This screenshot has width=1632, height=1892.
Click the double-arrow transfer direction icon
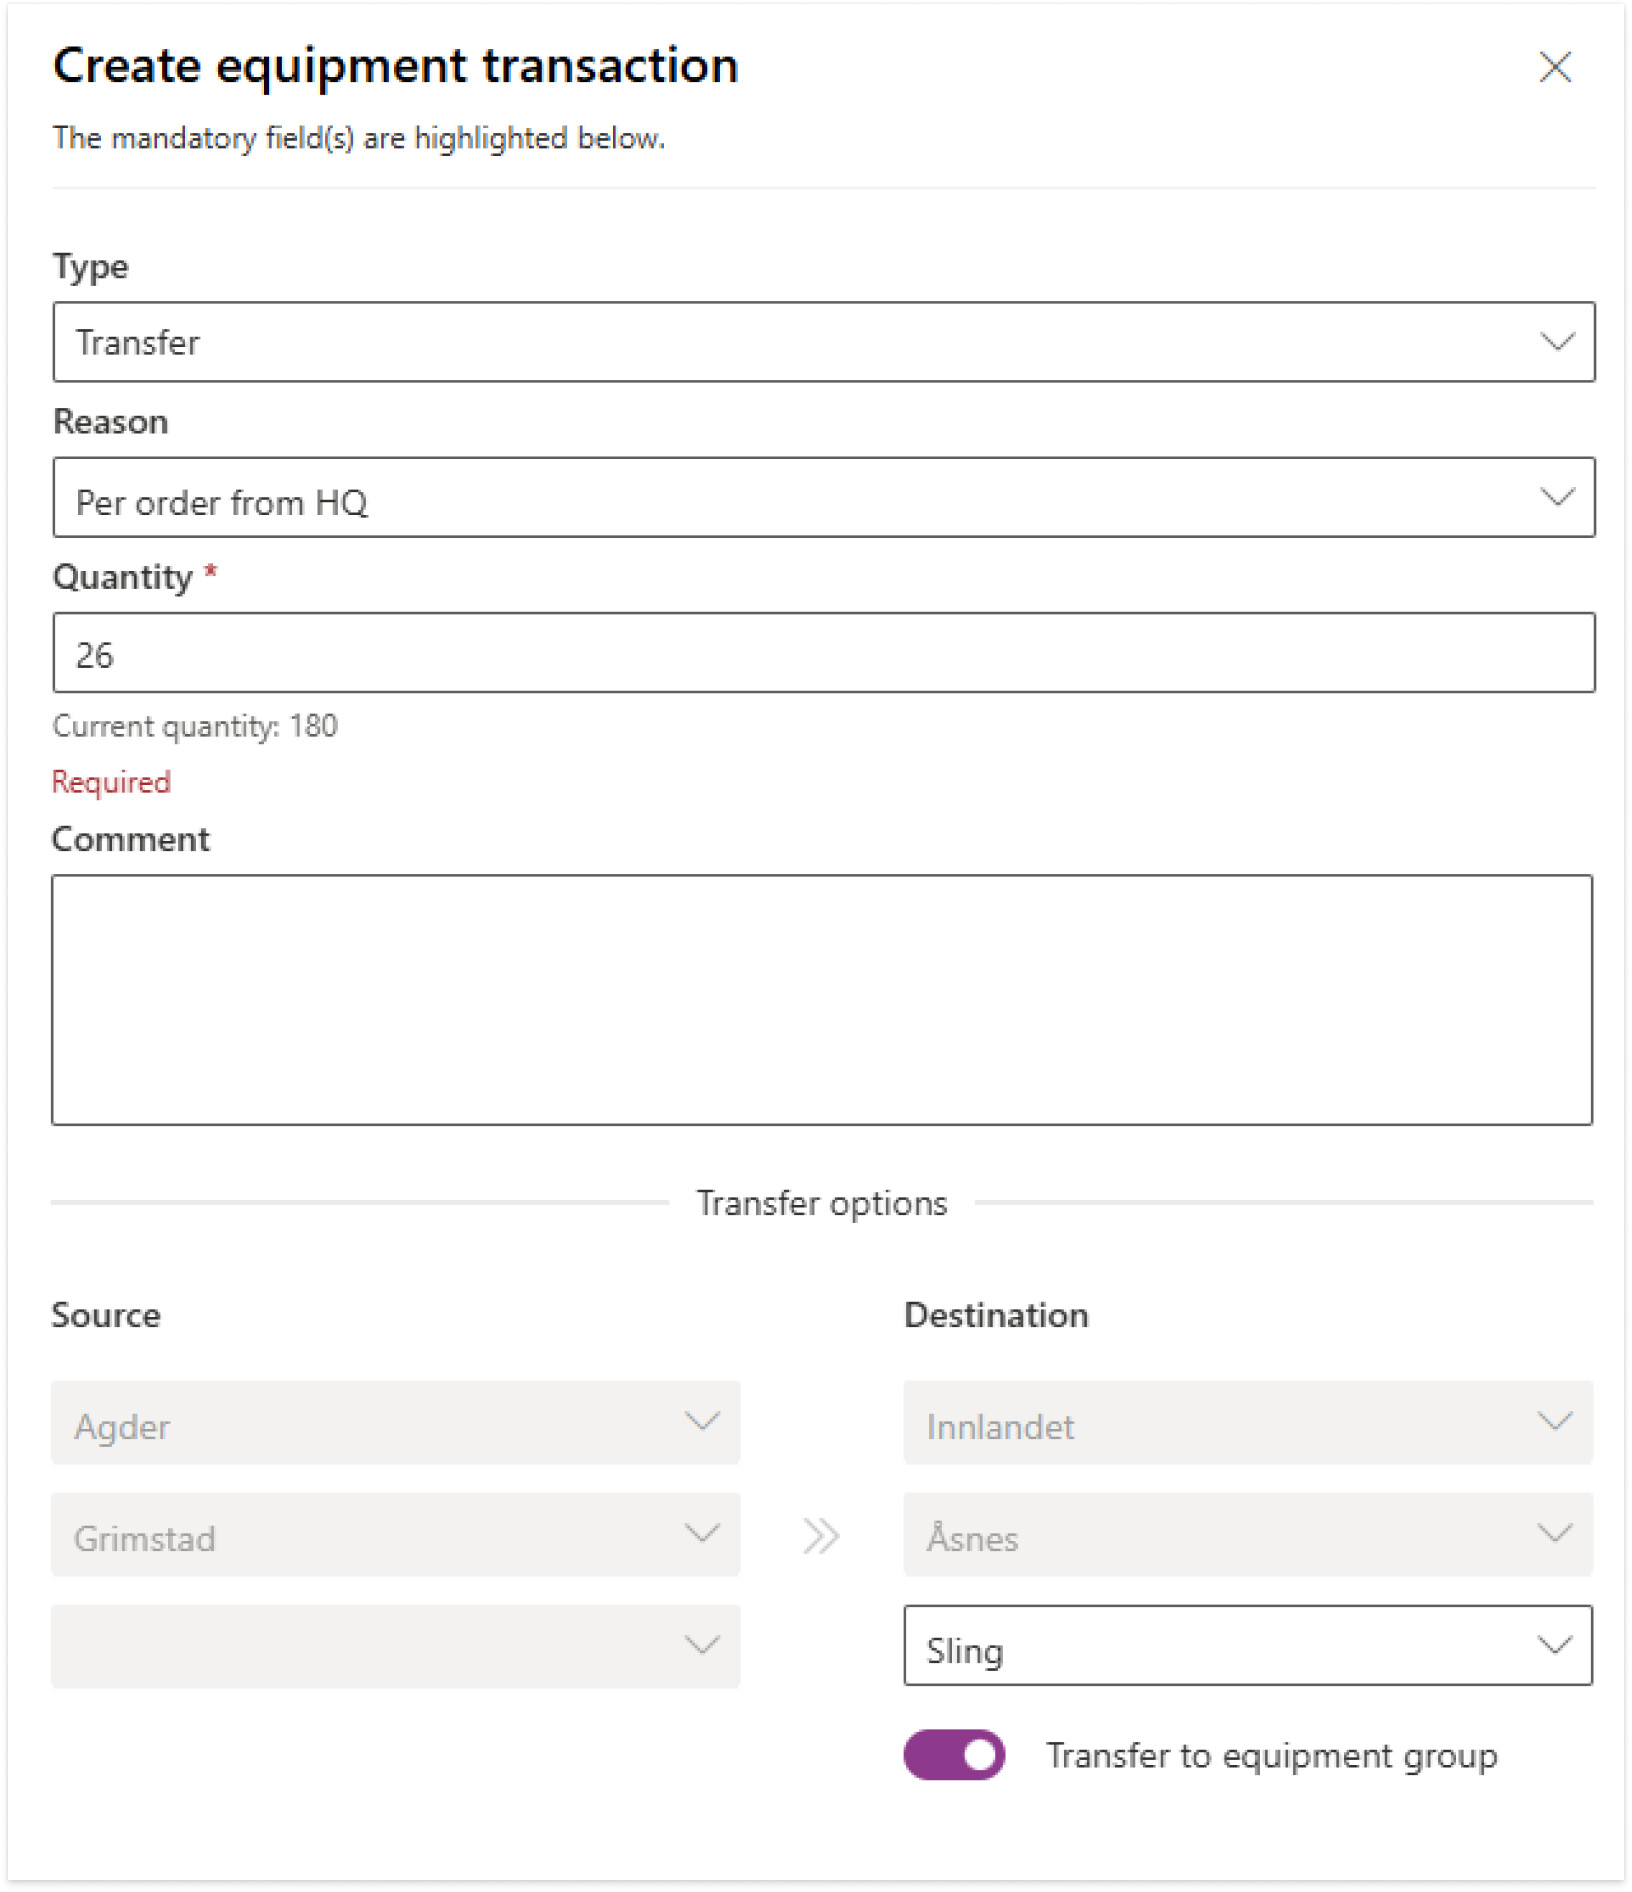coord(821,1536)
